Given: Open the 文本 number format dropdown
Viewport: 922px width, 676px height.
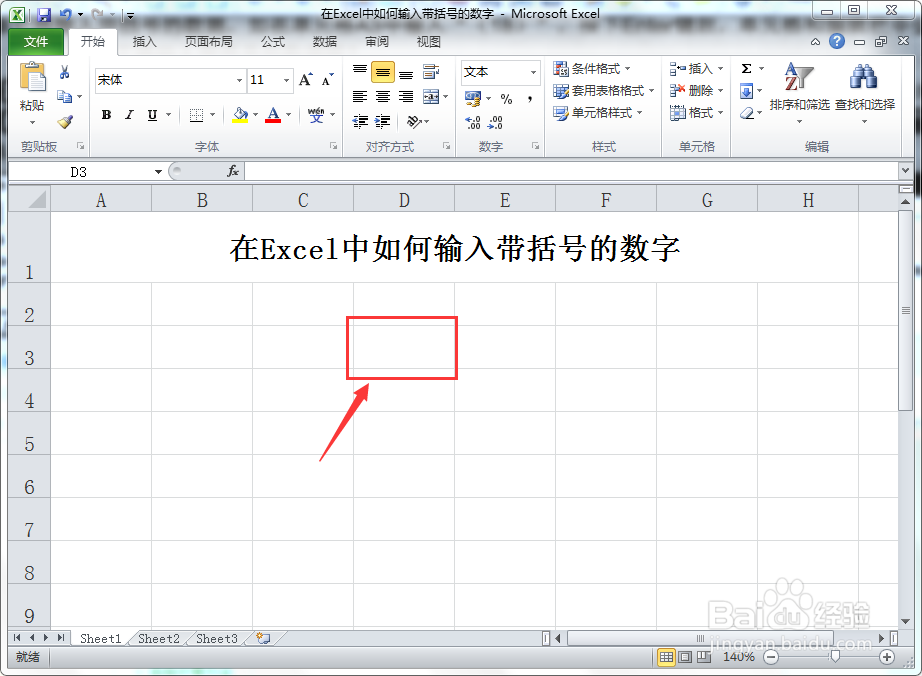Looking at the screenshot, I should [533, 72].
